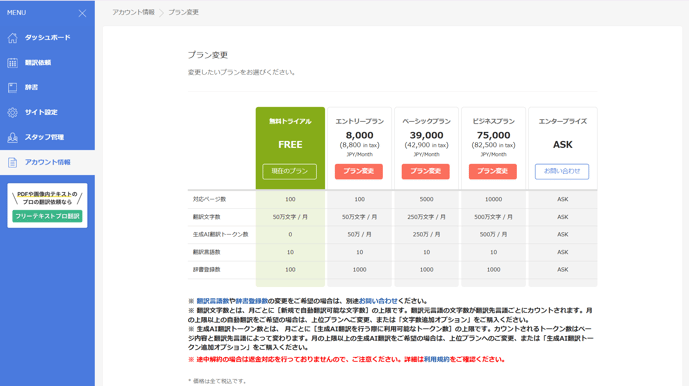Image resolution: width=689 pixels, height=386 pixels.
Task: Click エントリープラン plan title
Action: point(359,121)
